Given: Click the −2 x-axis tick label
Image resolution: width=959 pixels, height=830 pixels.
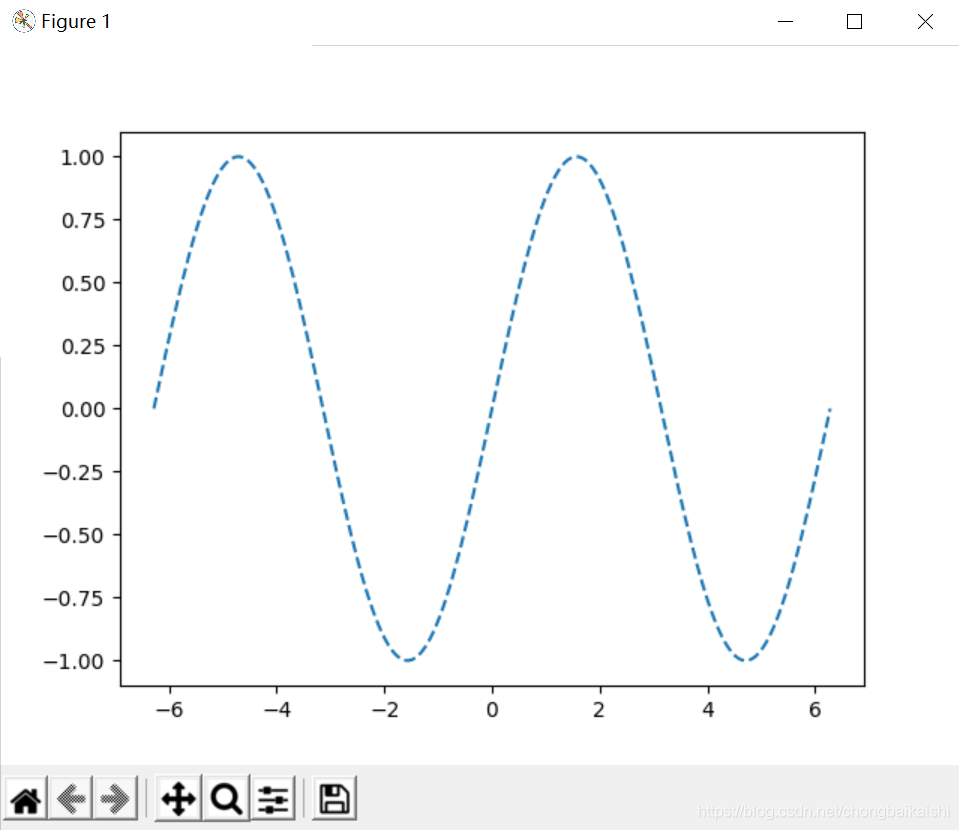Looking at the screenshot, I should point(385,710).
